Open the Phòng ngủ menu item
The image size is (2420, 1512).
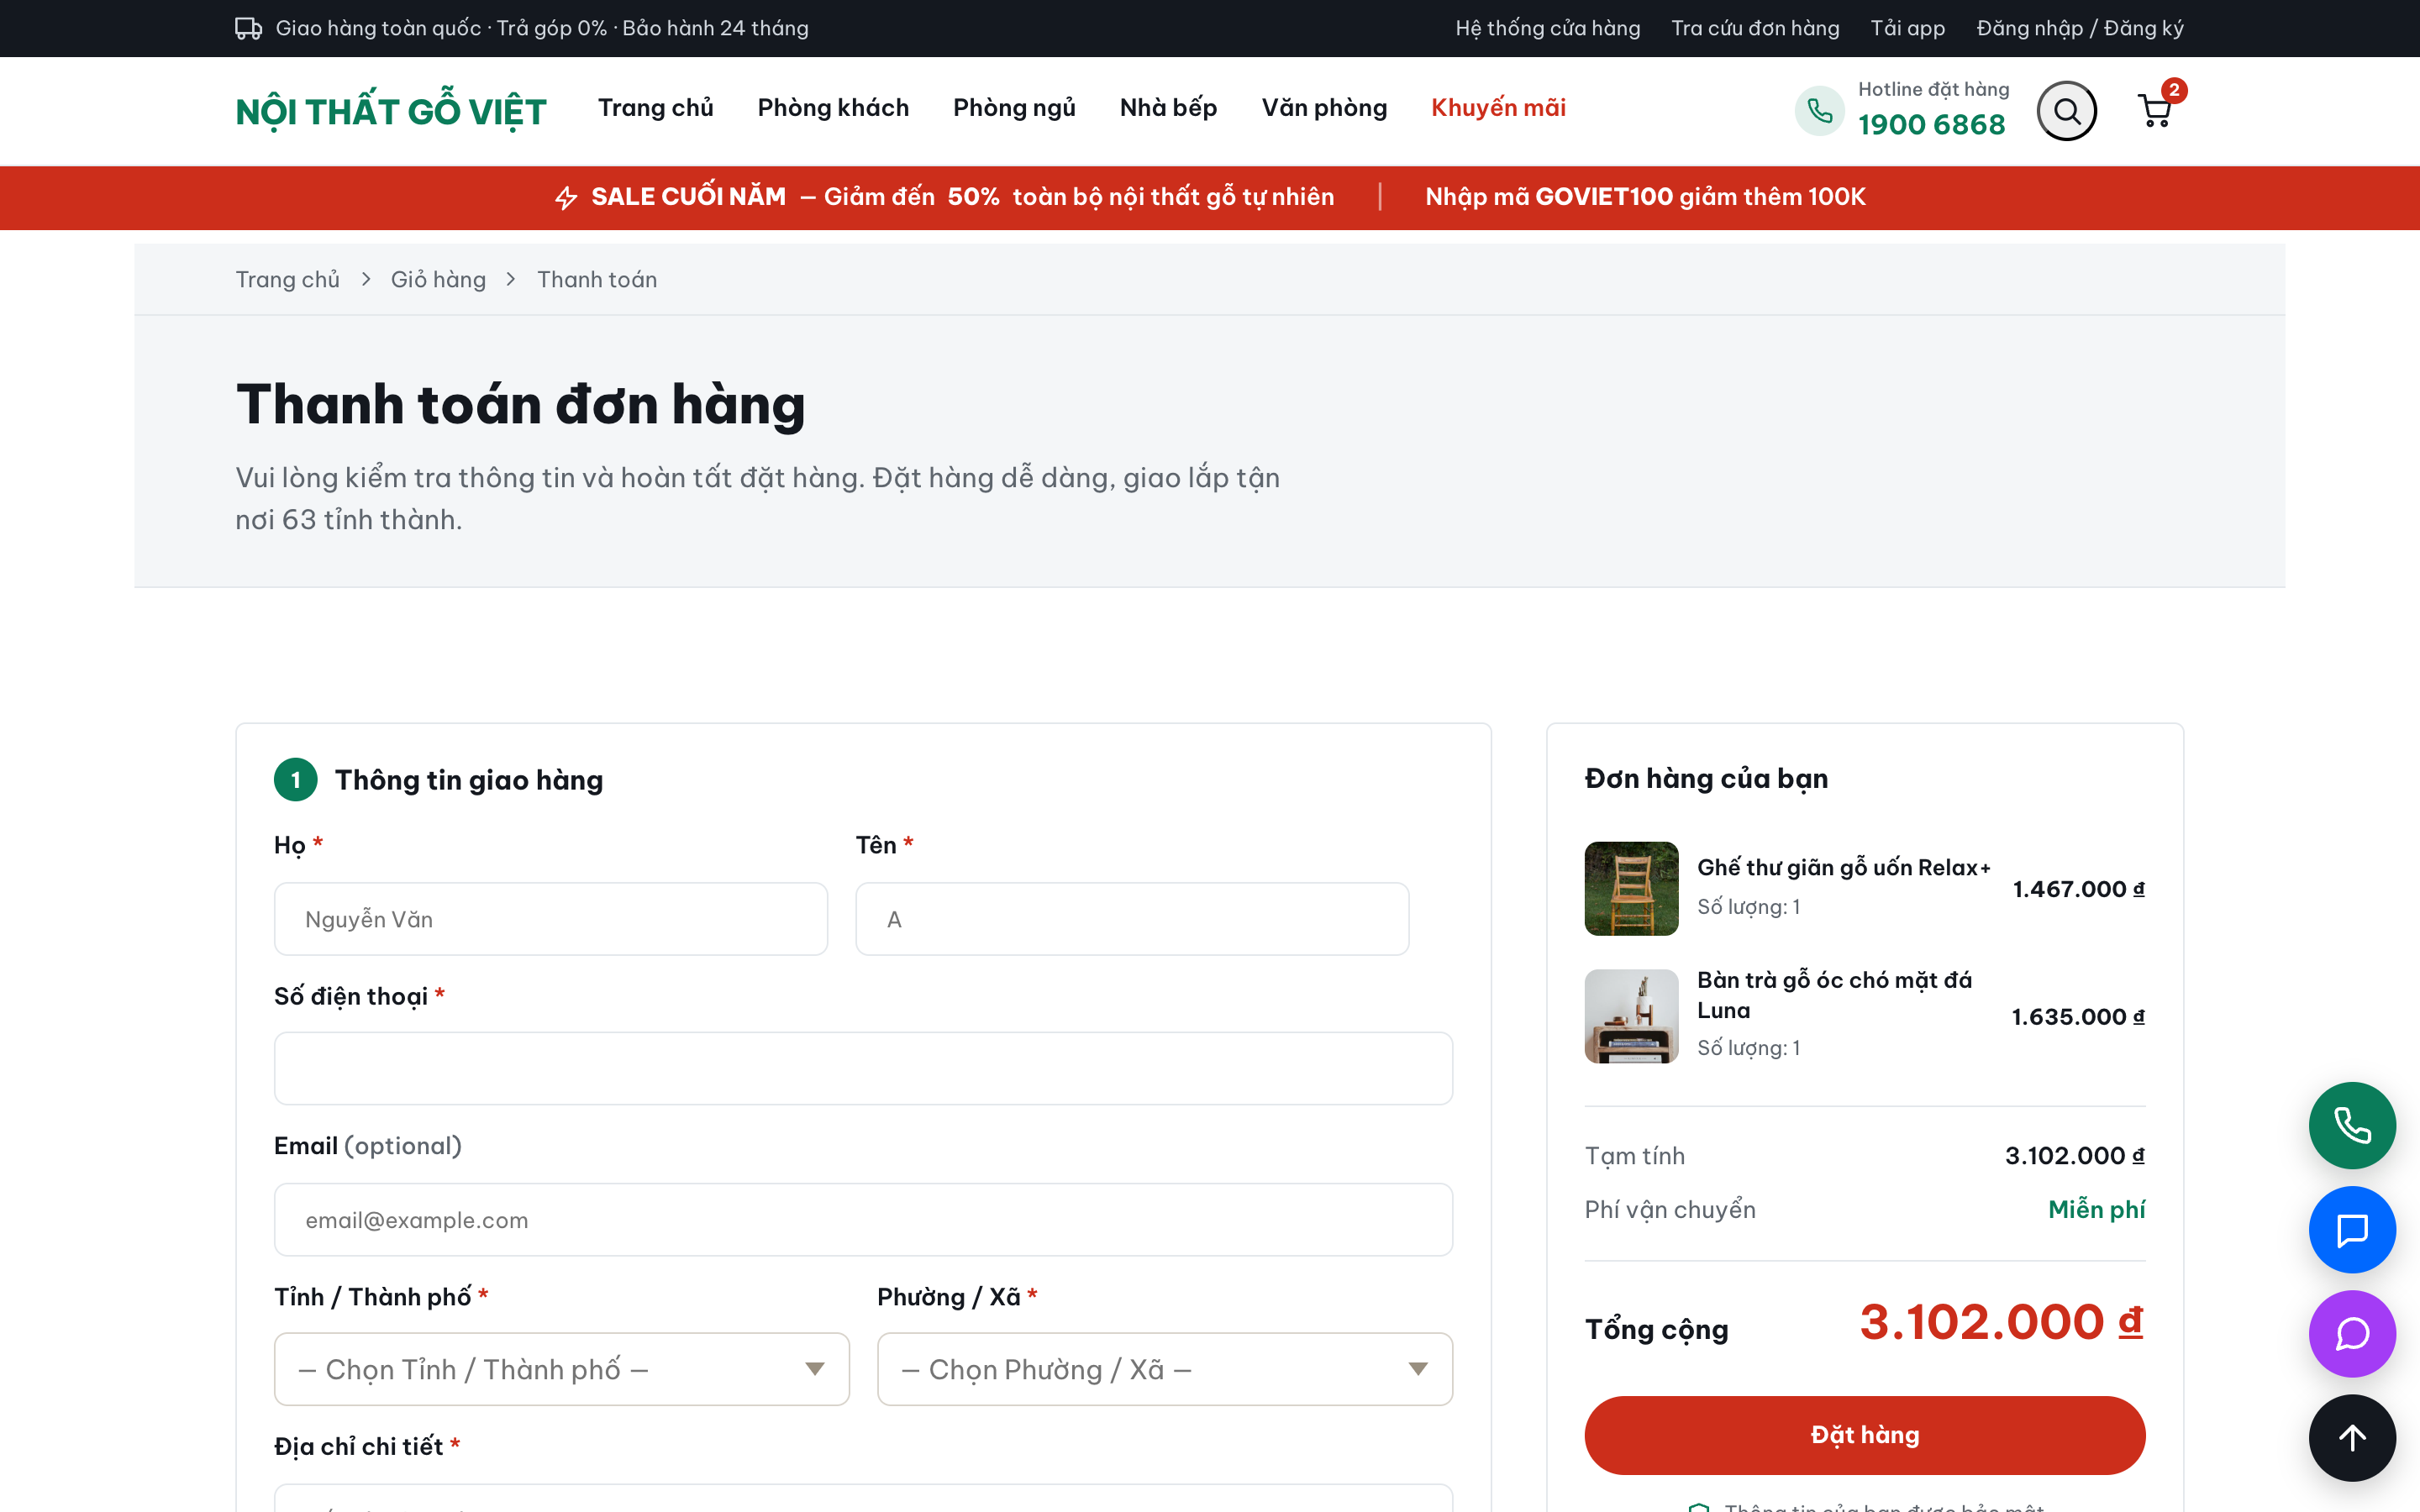click(x=1014, y=108)
